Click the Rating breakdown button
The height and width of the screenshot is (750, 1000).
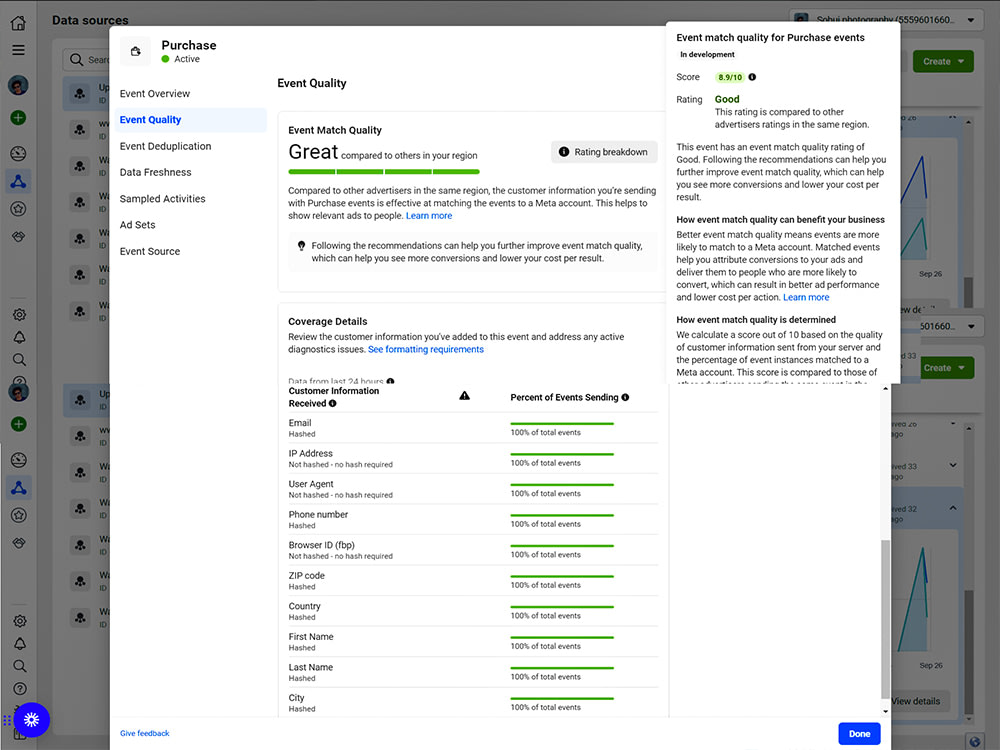click(x=604, y=152)
